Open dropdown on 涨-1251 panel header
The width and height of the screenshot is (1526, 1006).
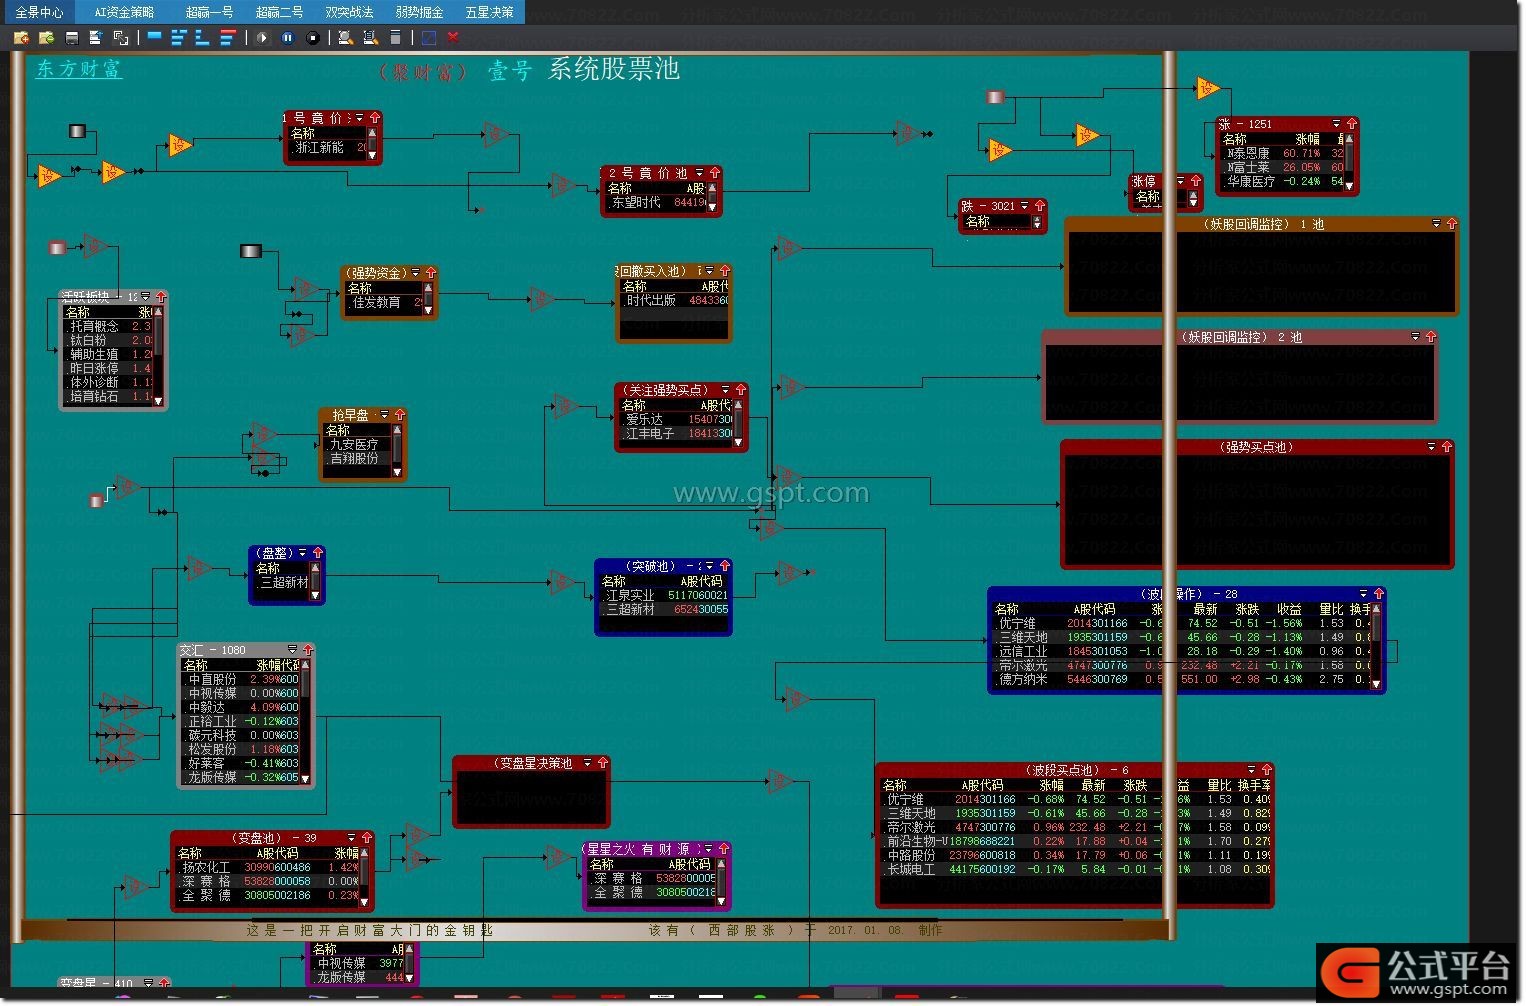[1336, 124]
